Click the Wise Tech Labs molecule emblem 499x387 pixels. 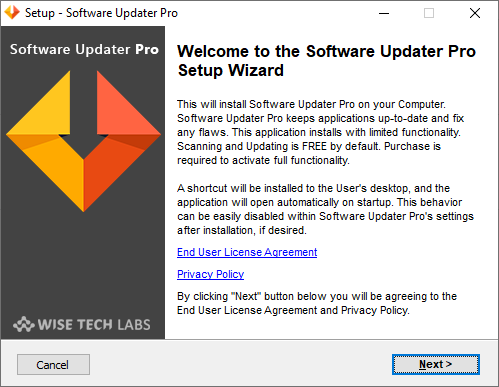pos(23,324)
